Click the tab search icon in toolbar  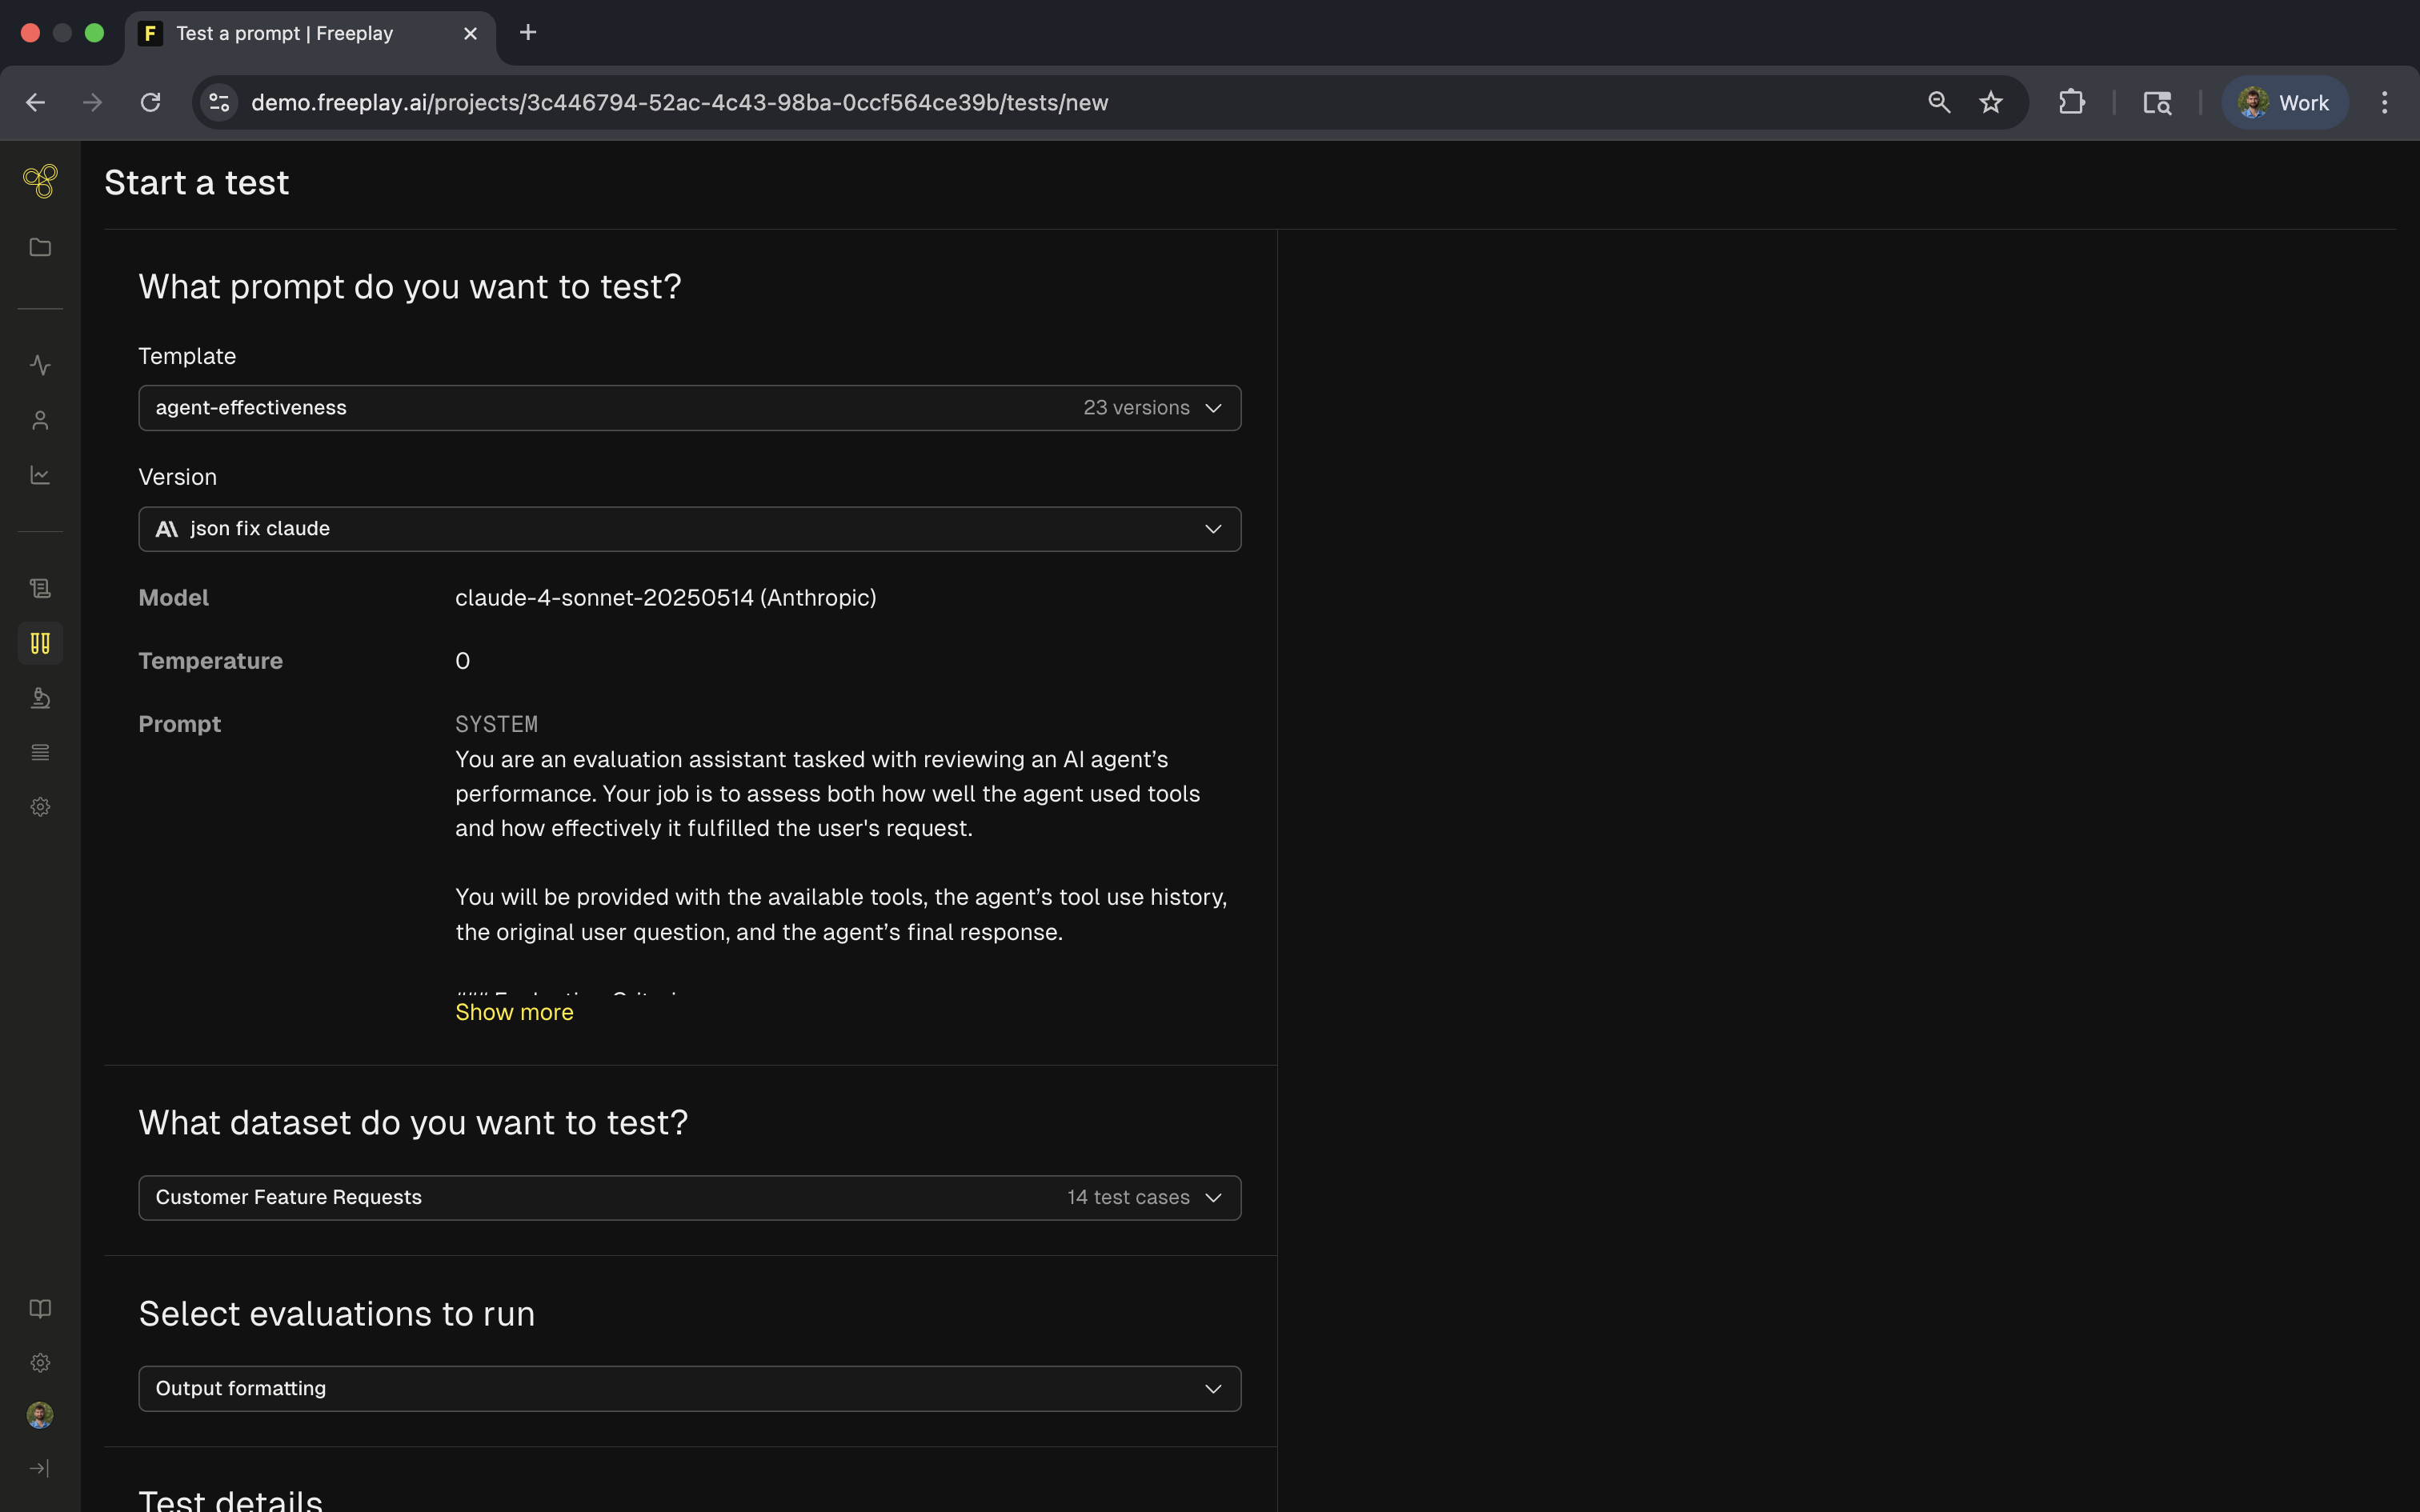point(2157,102)
